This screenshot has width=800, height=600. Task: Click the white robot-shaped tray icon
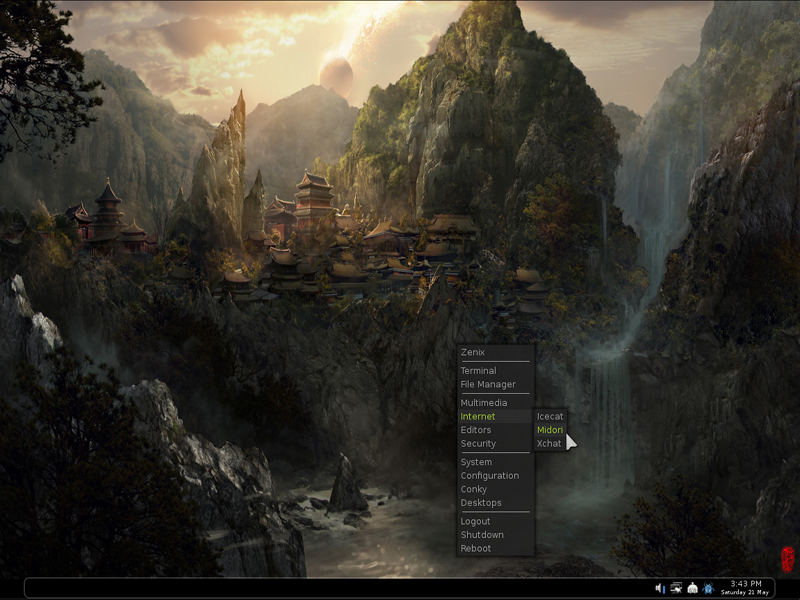point(692,588)
